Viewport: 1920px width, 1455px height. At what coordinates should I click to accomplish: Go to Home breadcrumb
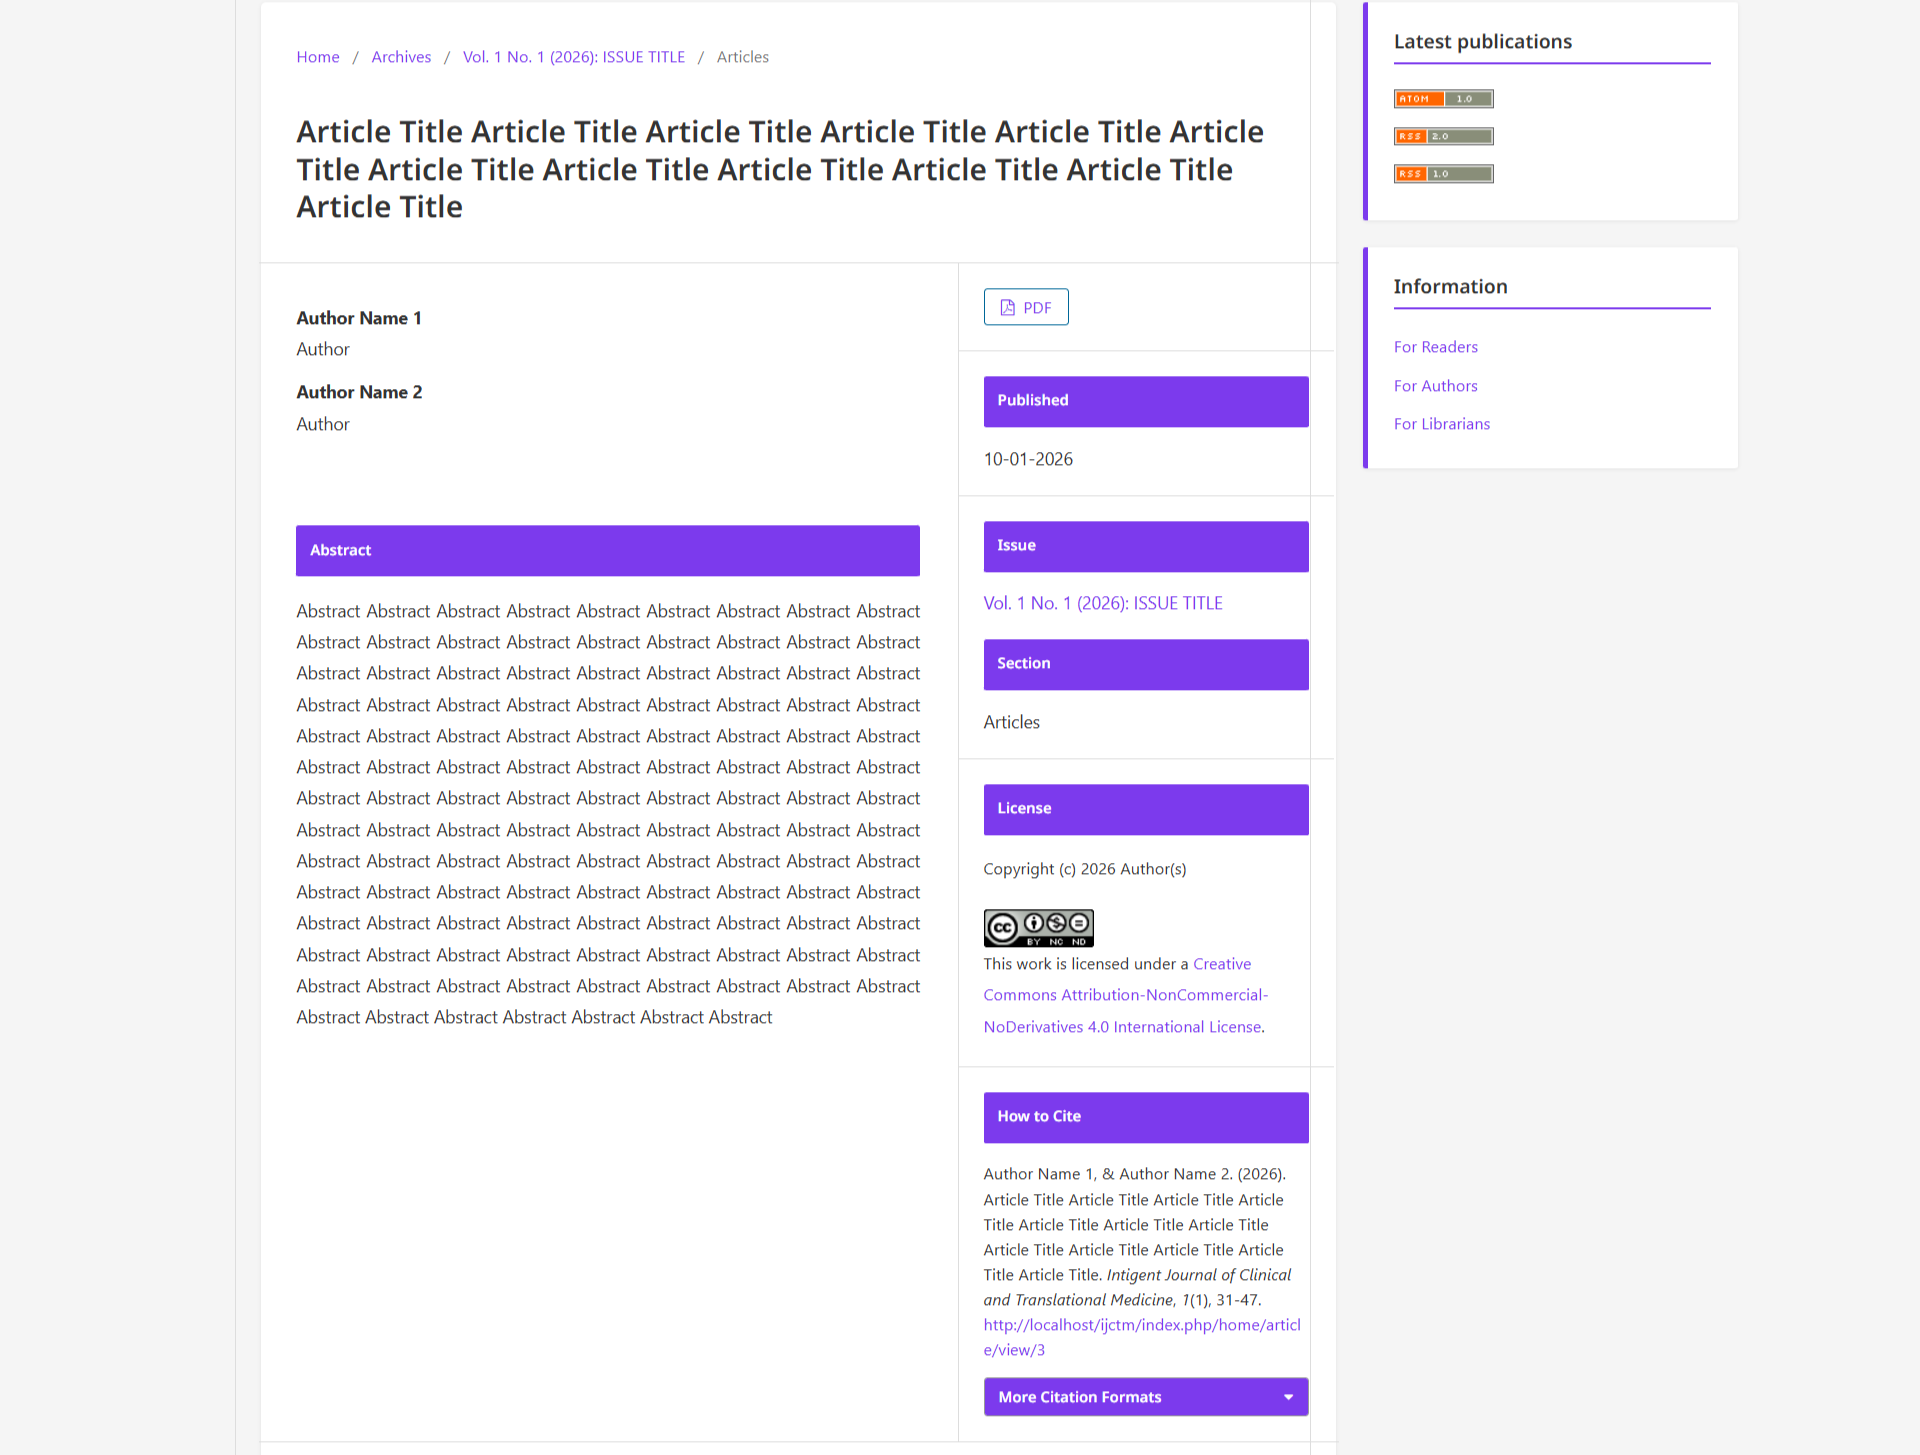318,57
